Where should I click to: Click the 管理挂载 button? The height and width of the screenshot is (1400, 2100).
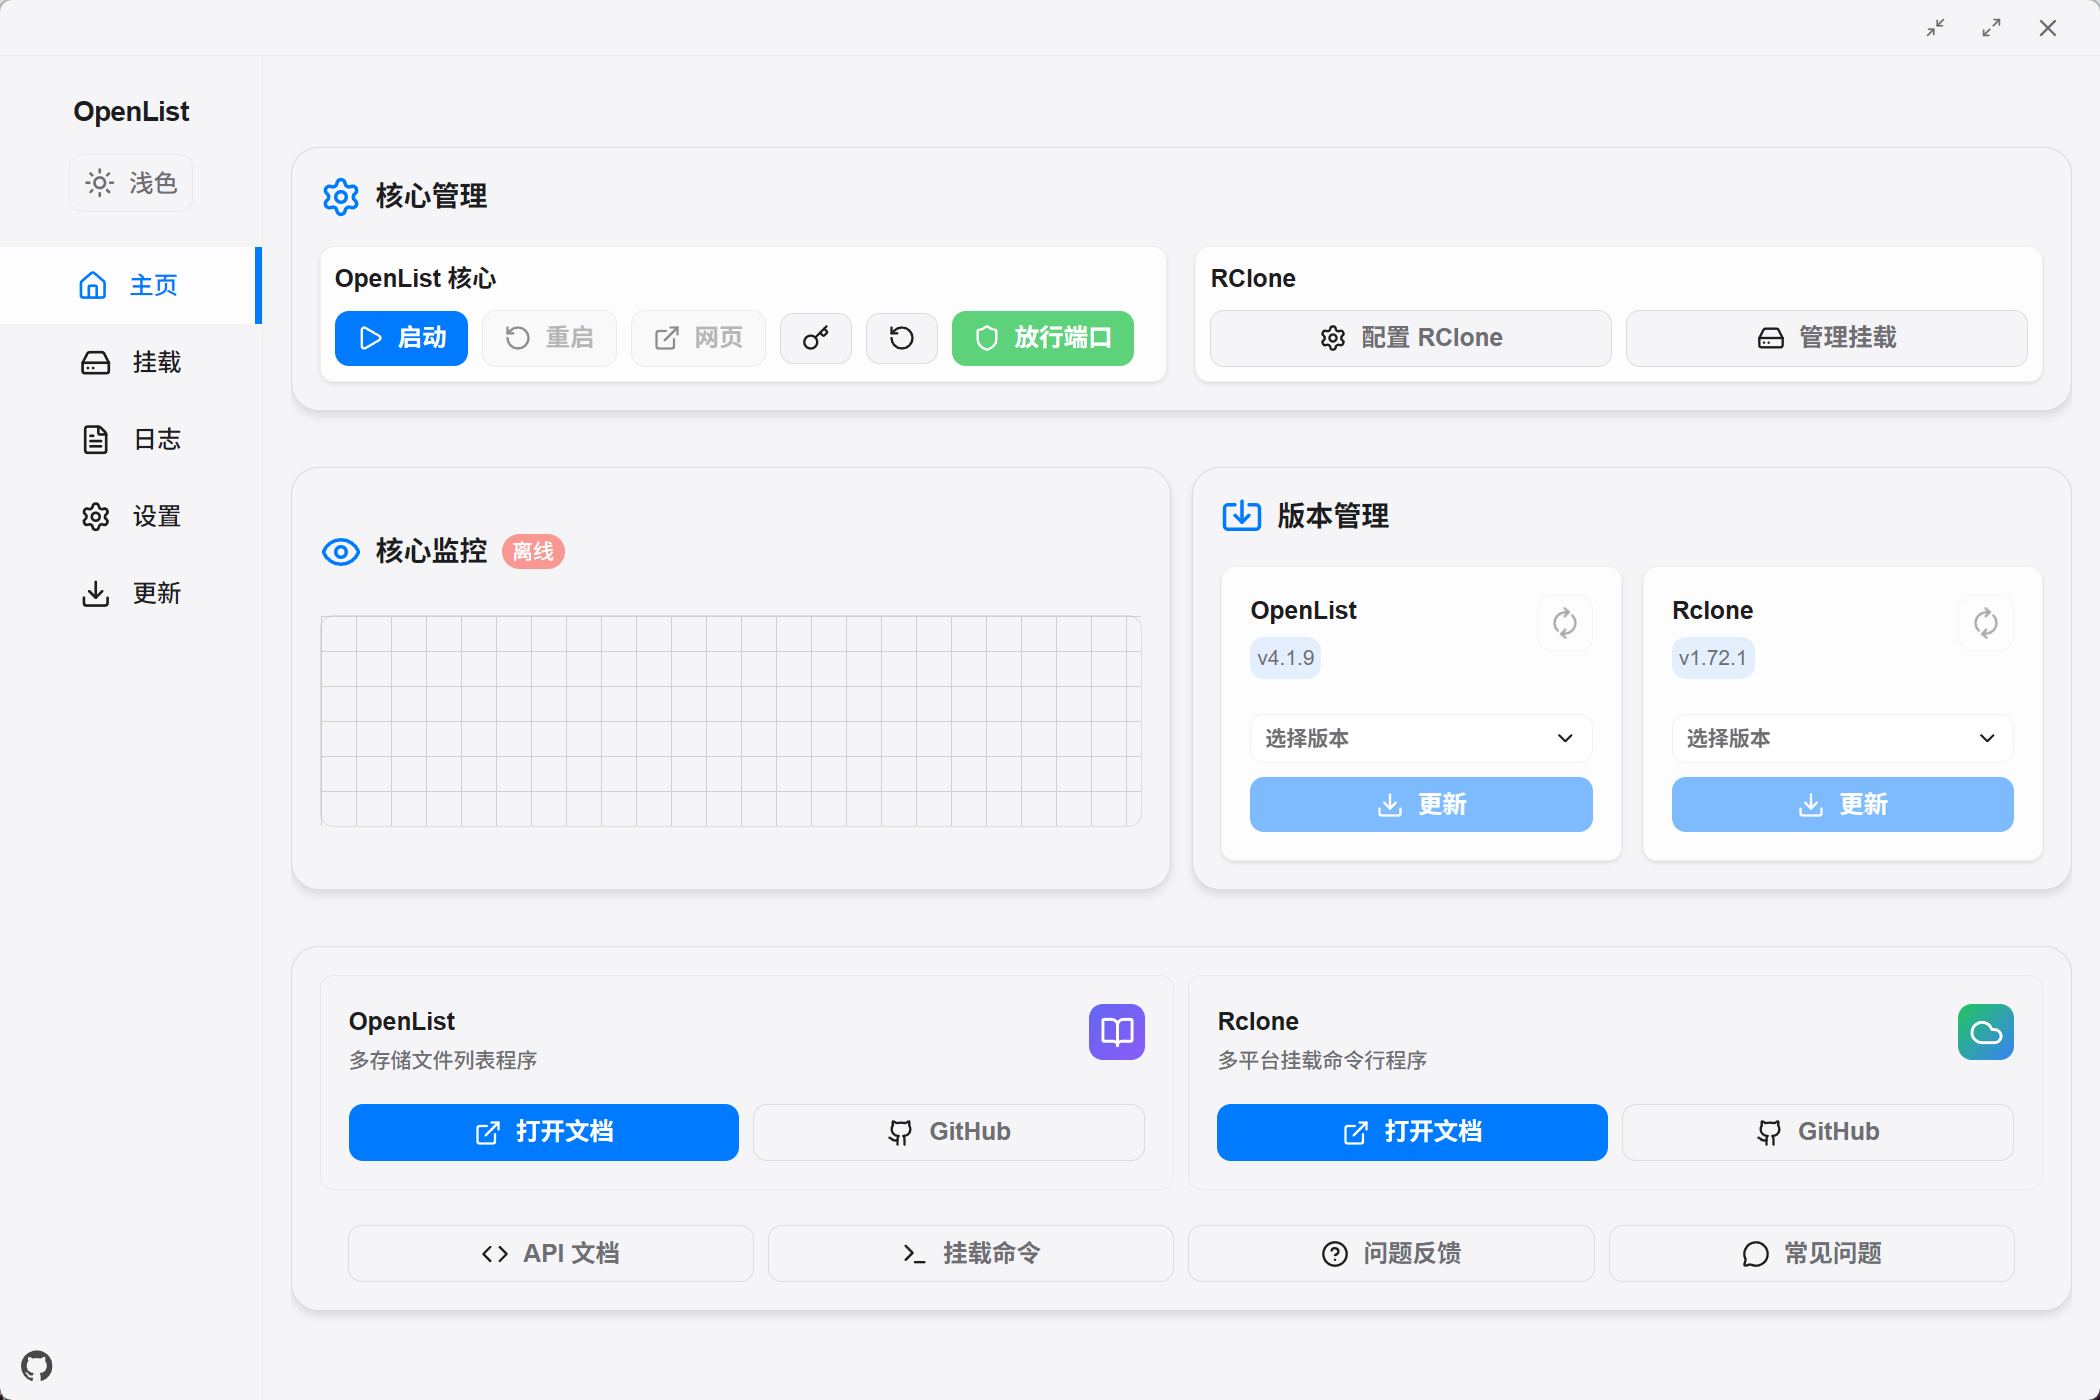click(1826, 338)
